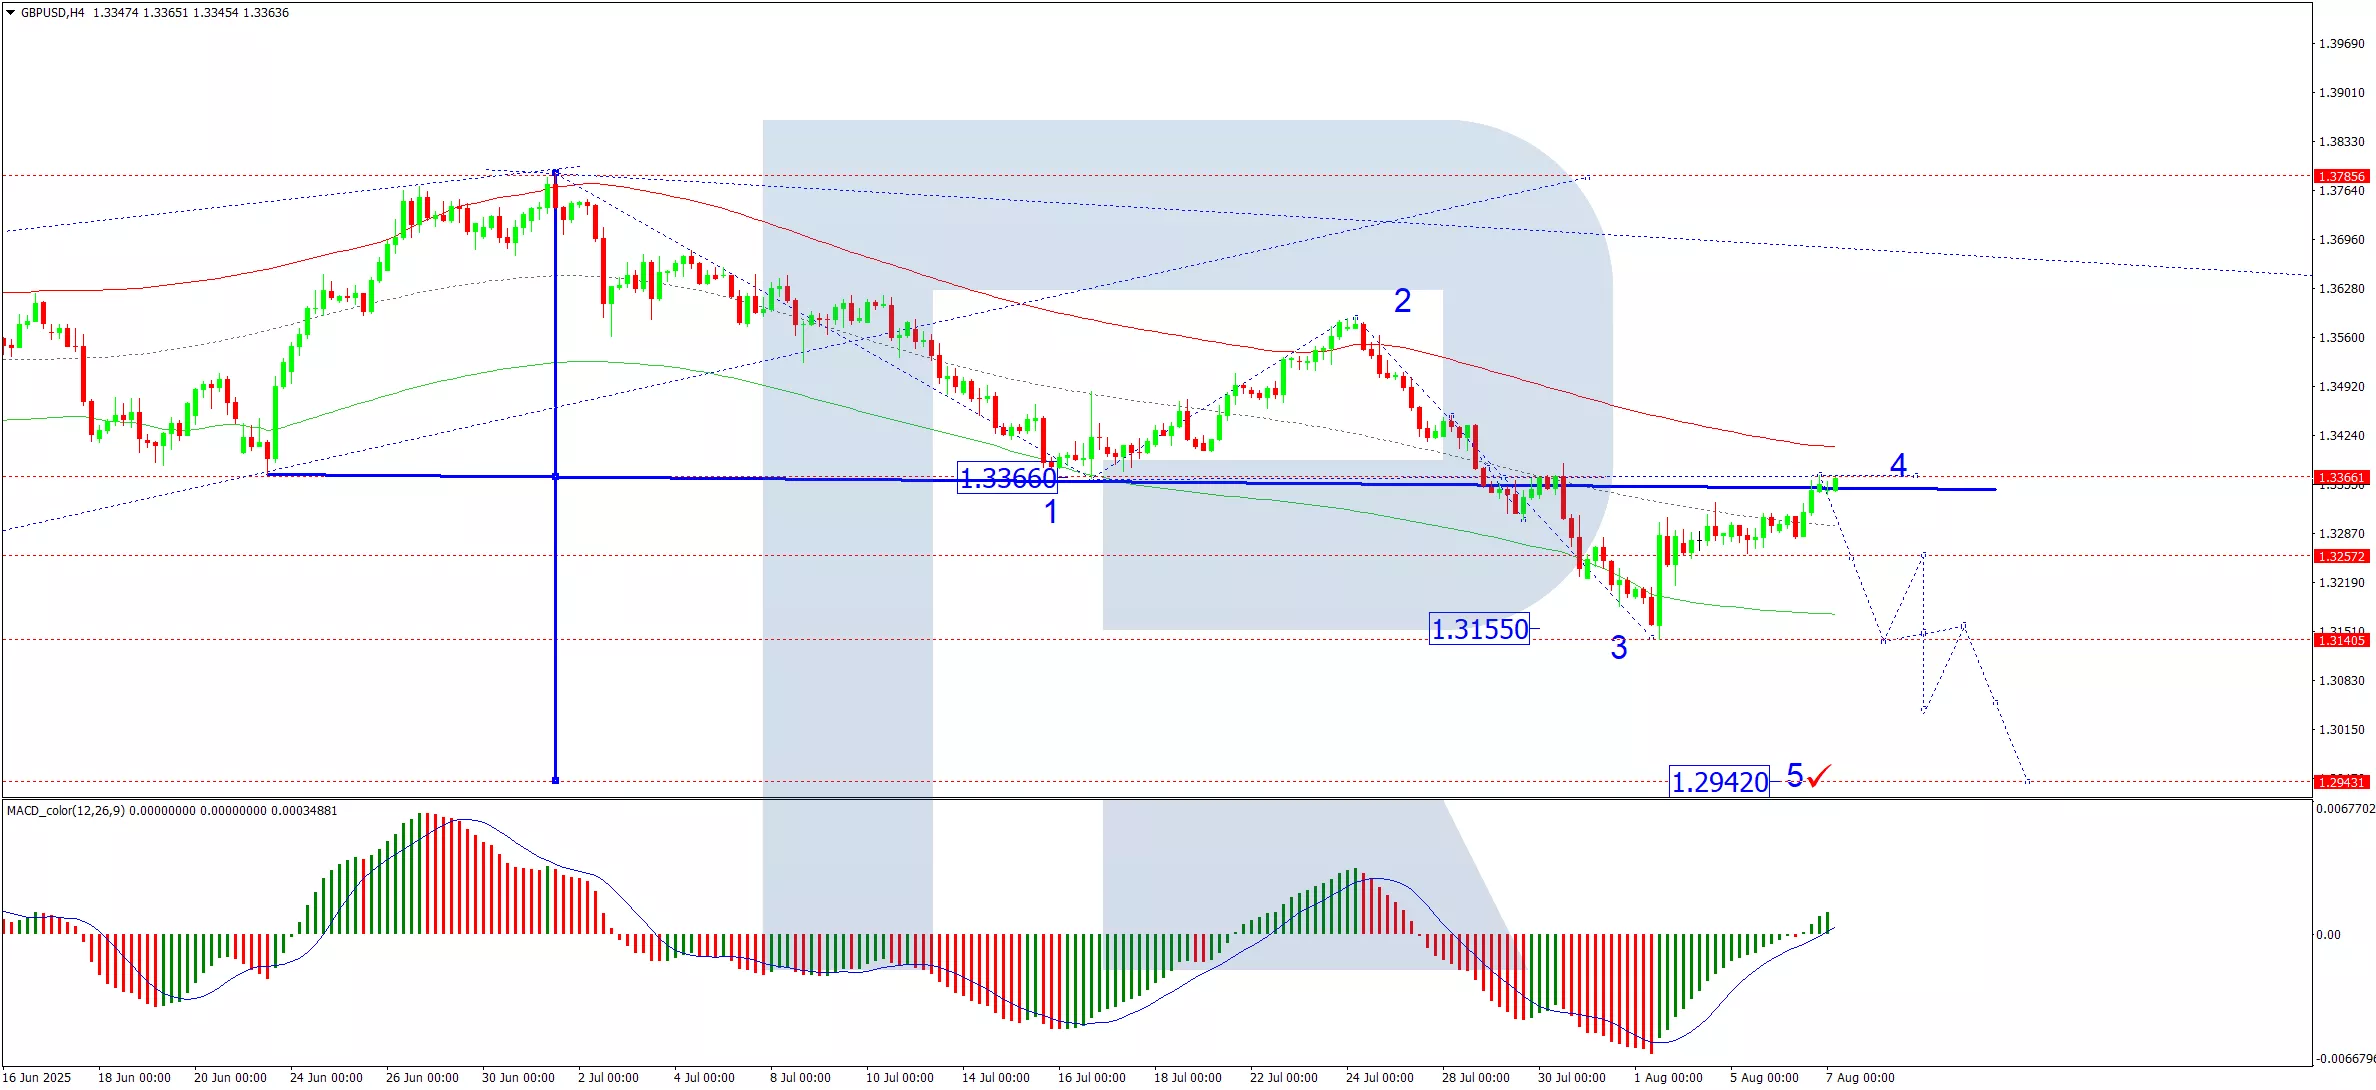This screenshot has height=1090, width=2376.
Task: Click the wave label 1 marker
Action: 1051,512
